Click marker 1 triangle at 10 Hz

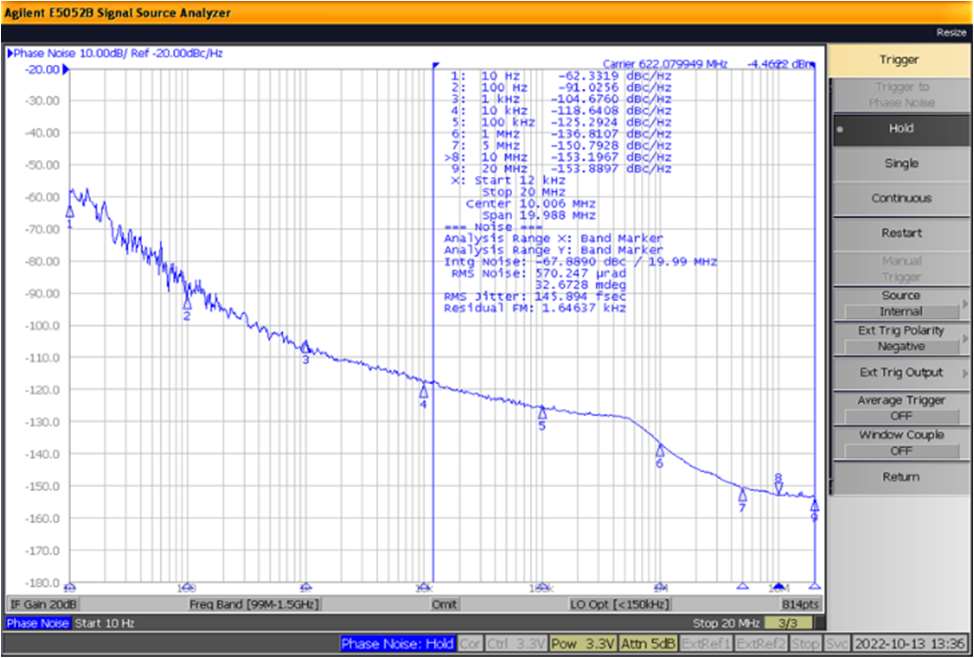coord(70,212)
